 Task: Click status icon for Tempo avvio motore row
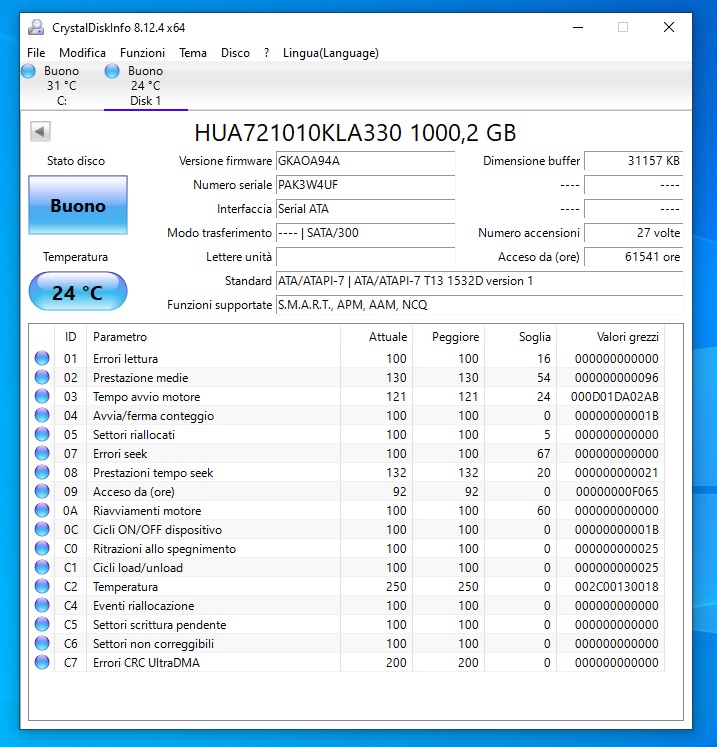pyautogui.click(x=42, y=396)
